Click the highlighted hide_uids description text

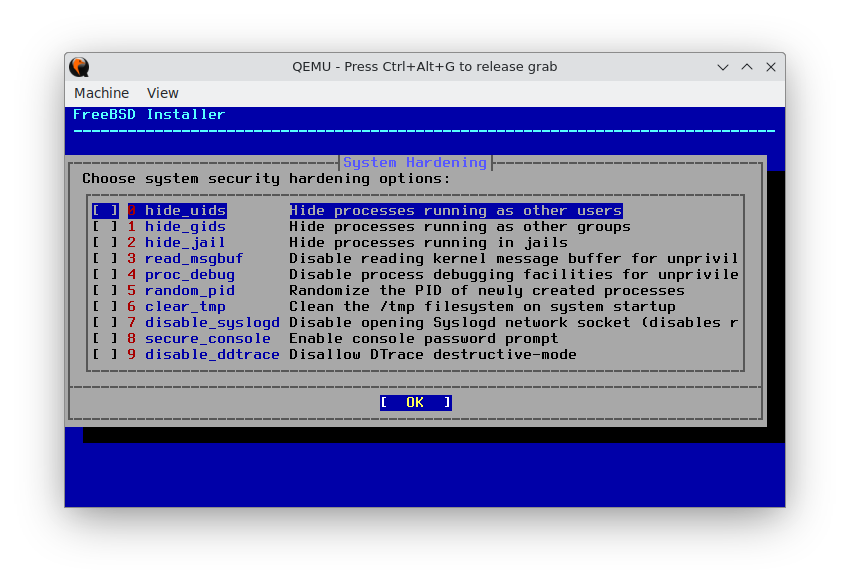(x=455, y=210)
